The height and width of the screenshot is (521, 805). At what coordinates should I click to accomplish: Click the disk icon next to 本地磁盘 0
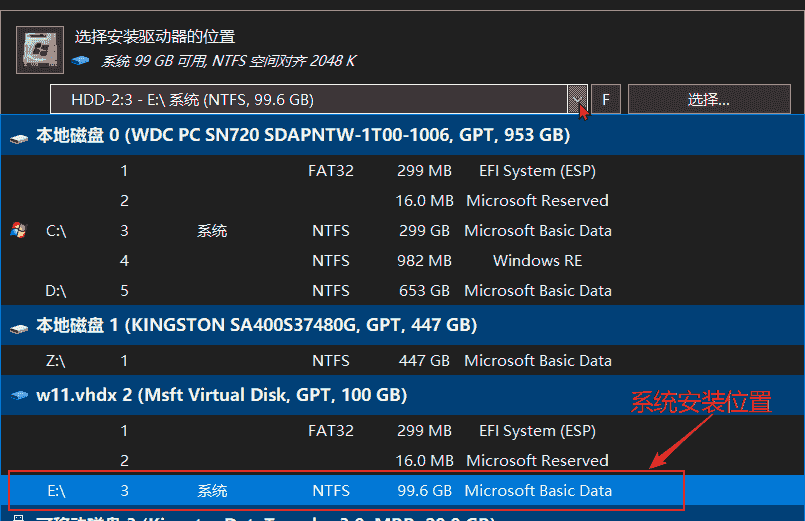pos(19,136)
